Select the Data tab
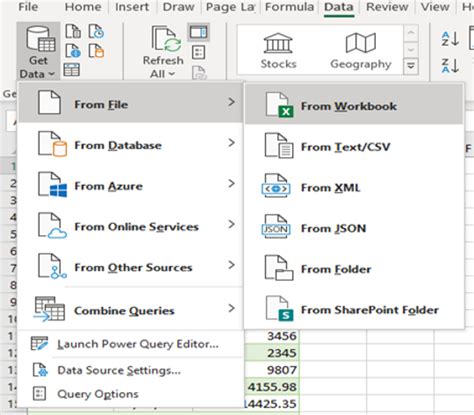The image size is (474, 415). click(339, 7)
